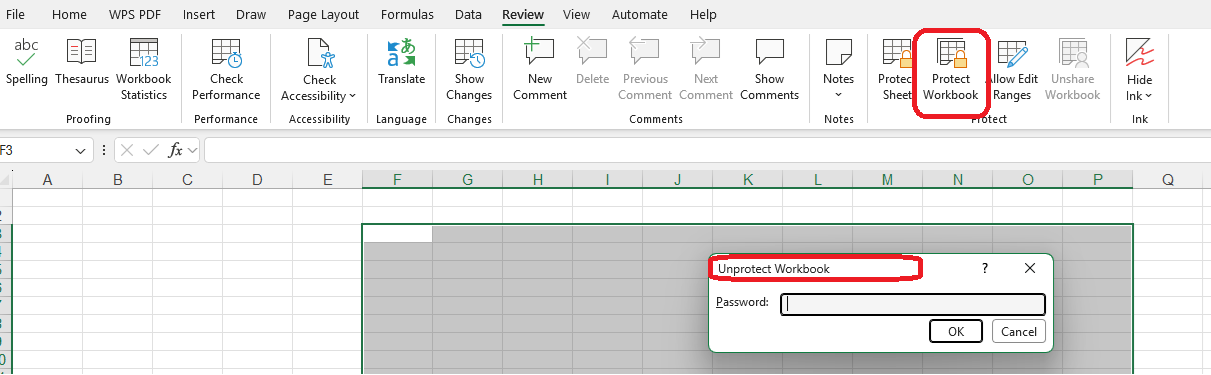Open the Notes dropdown
The height and width of the screenshot is (375, 1211).
coord(838,70)
